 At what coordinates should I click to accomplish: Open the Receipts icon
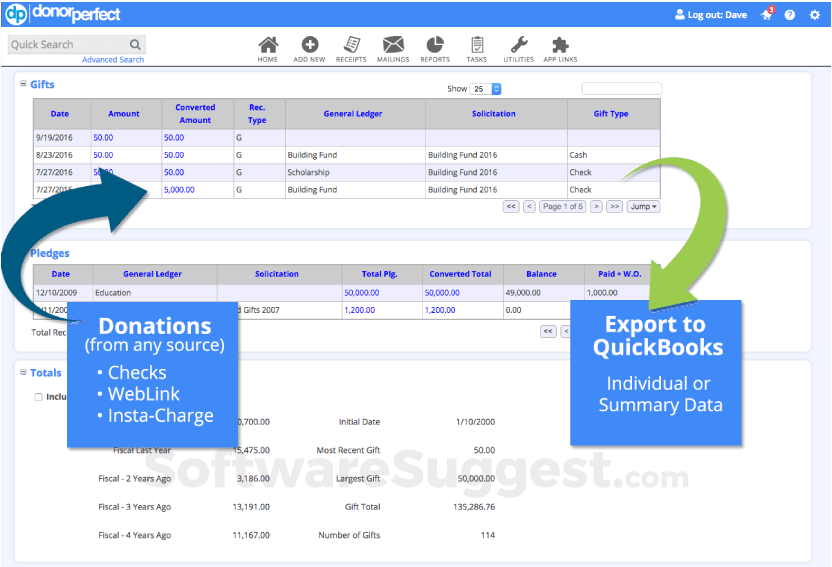pos(351,45)
